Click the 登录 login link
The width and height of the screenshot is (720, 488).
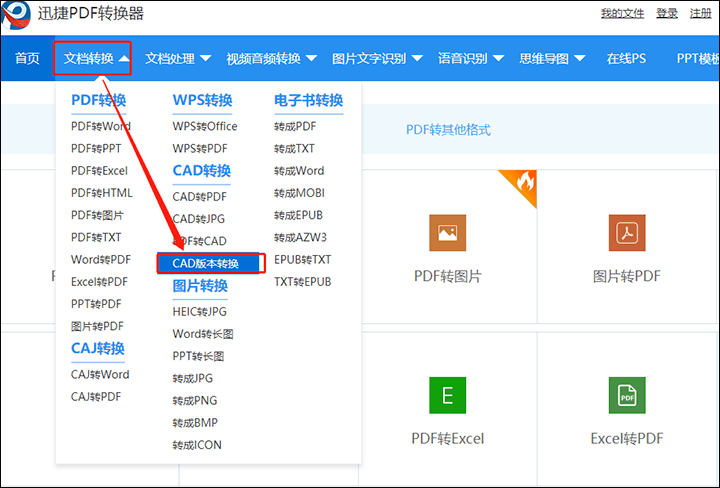[667, 14]
